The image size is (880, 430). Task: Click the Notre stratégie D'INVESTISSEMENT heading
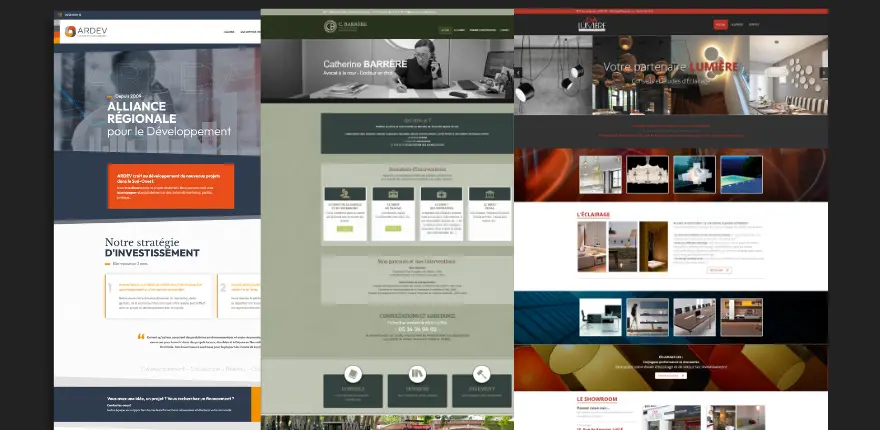tap(152, 248)
